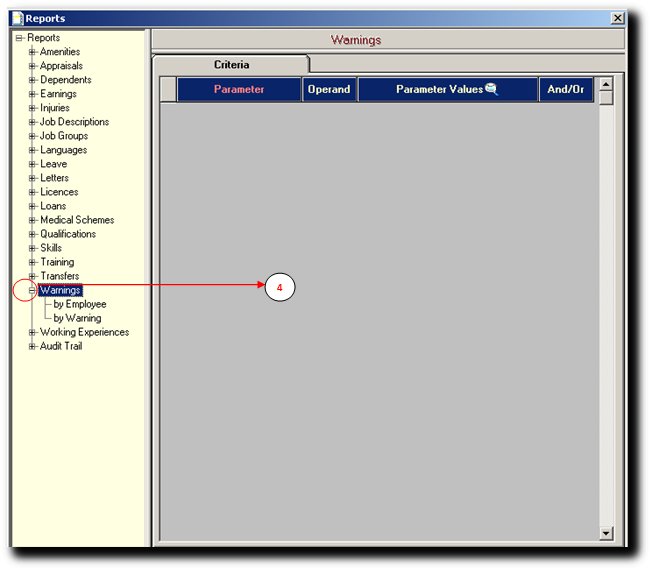This screenshot has width=651, height=570.
Task: Select Medical Schemes in the tree
Action: pos(77,220)
